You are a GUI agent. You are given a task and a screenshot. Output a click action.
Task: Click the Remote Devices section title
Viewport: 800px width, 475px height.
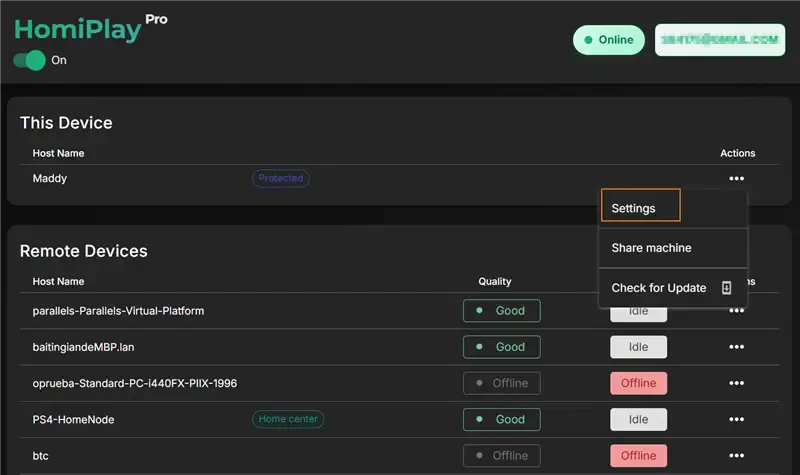[x=84, y=251]
